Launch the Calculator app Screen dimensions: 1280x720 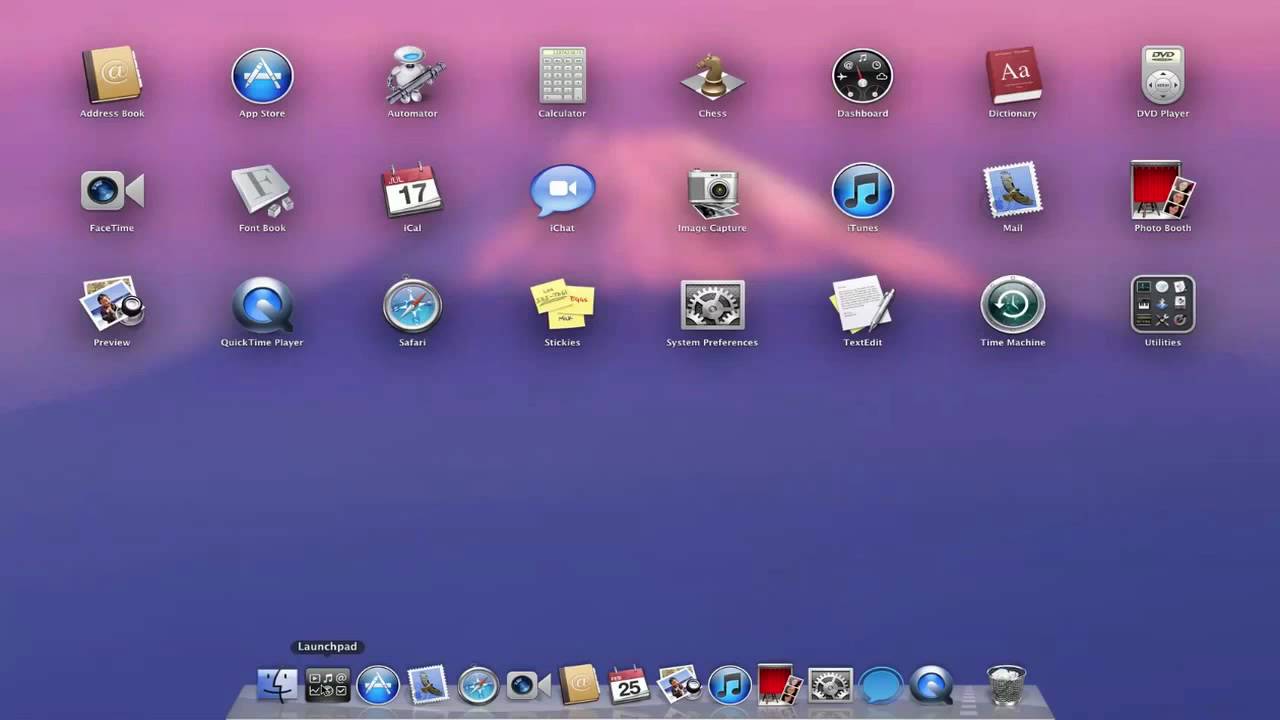(562, 76)
